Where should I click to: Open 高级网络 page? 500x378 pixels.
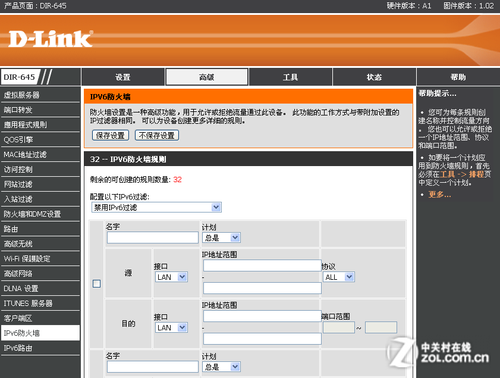click(x=40, y=273)
